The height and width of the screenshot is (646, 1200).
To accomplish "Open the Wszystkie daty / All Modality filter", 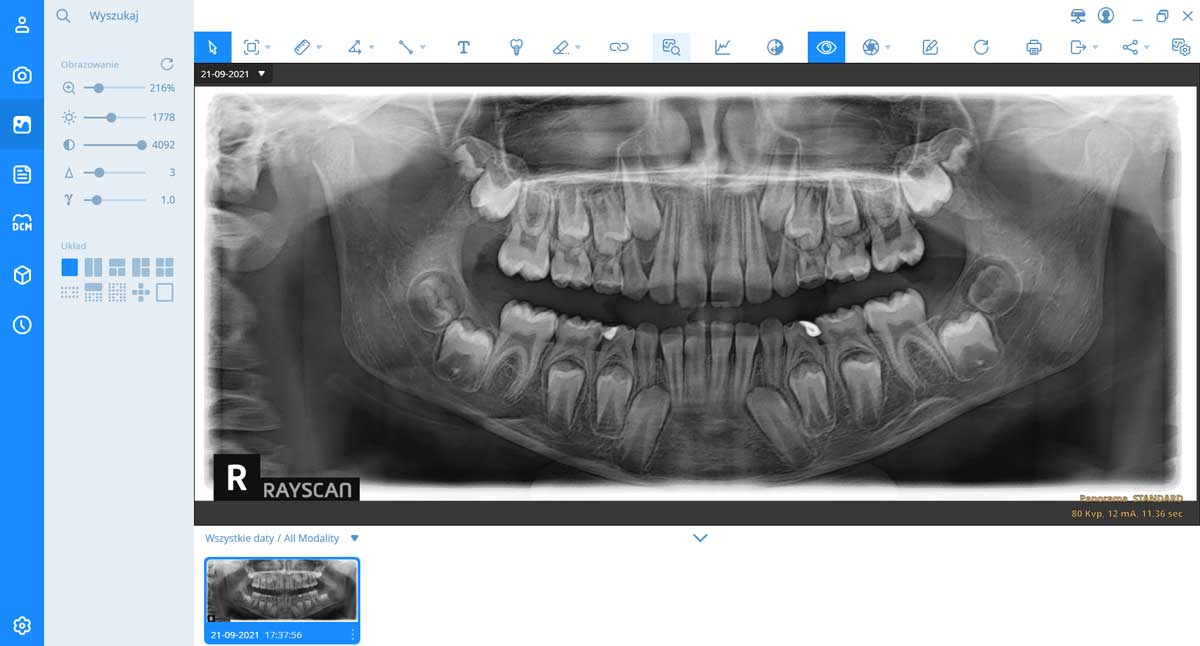I will pos(354,538).
